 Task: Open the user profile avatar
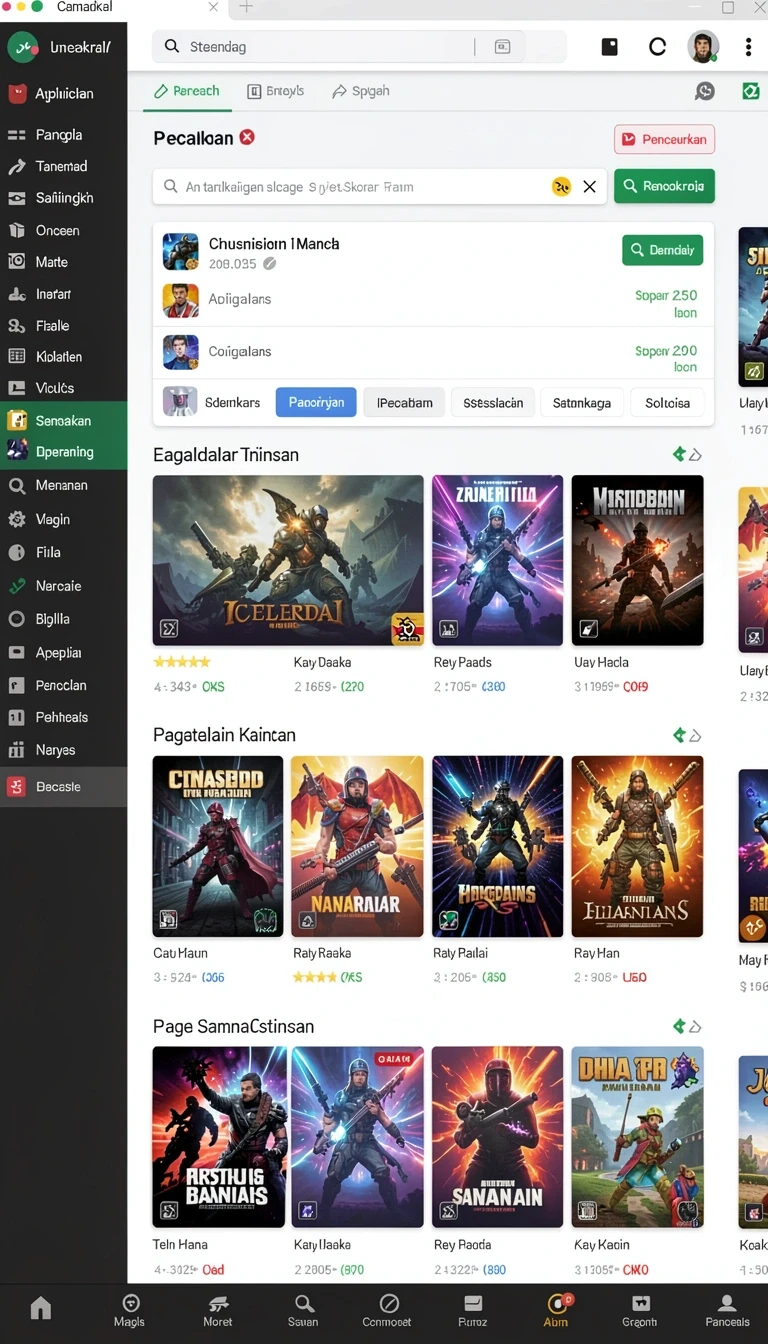pyautogui.click(x=703, y=46)
